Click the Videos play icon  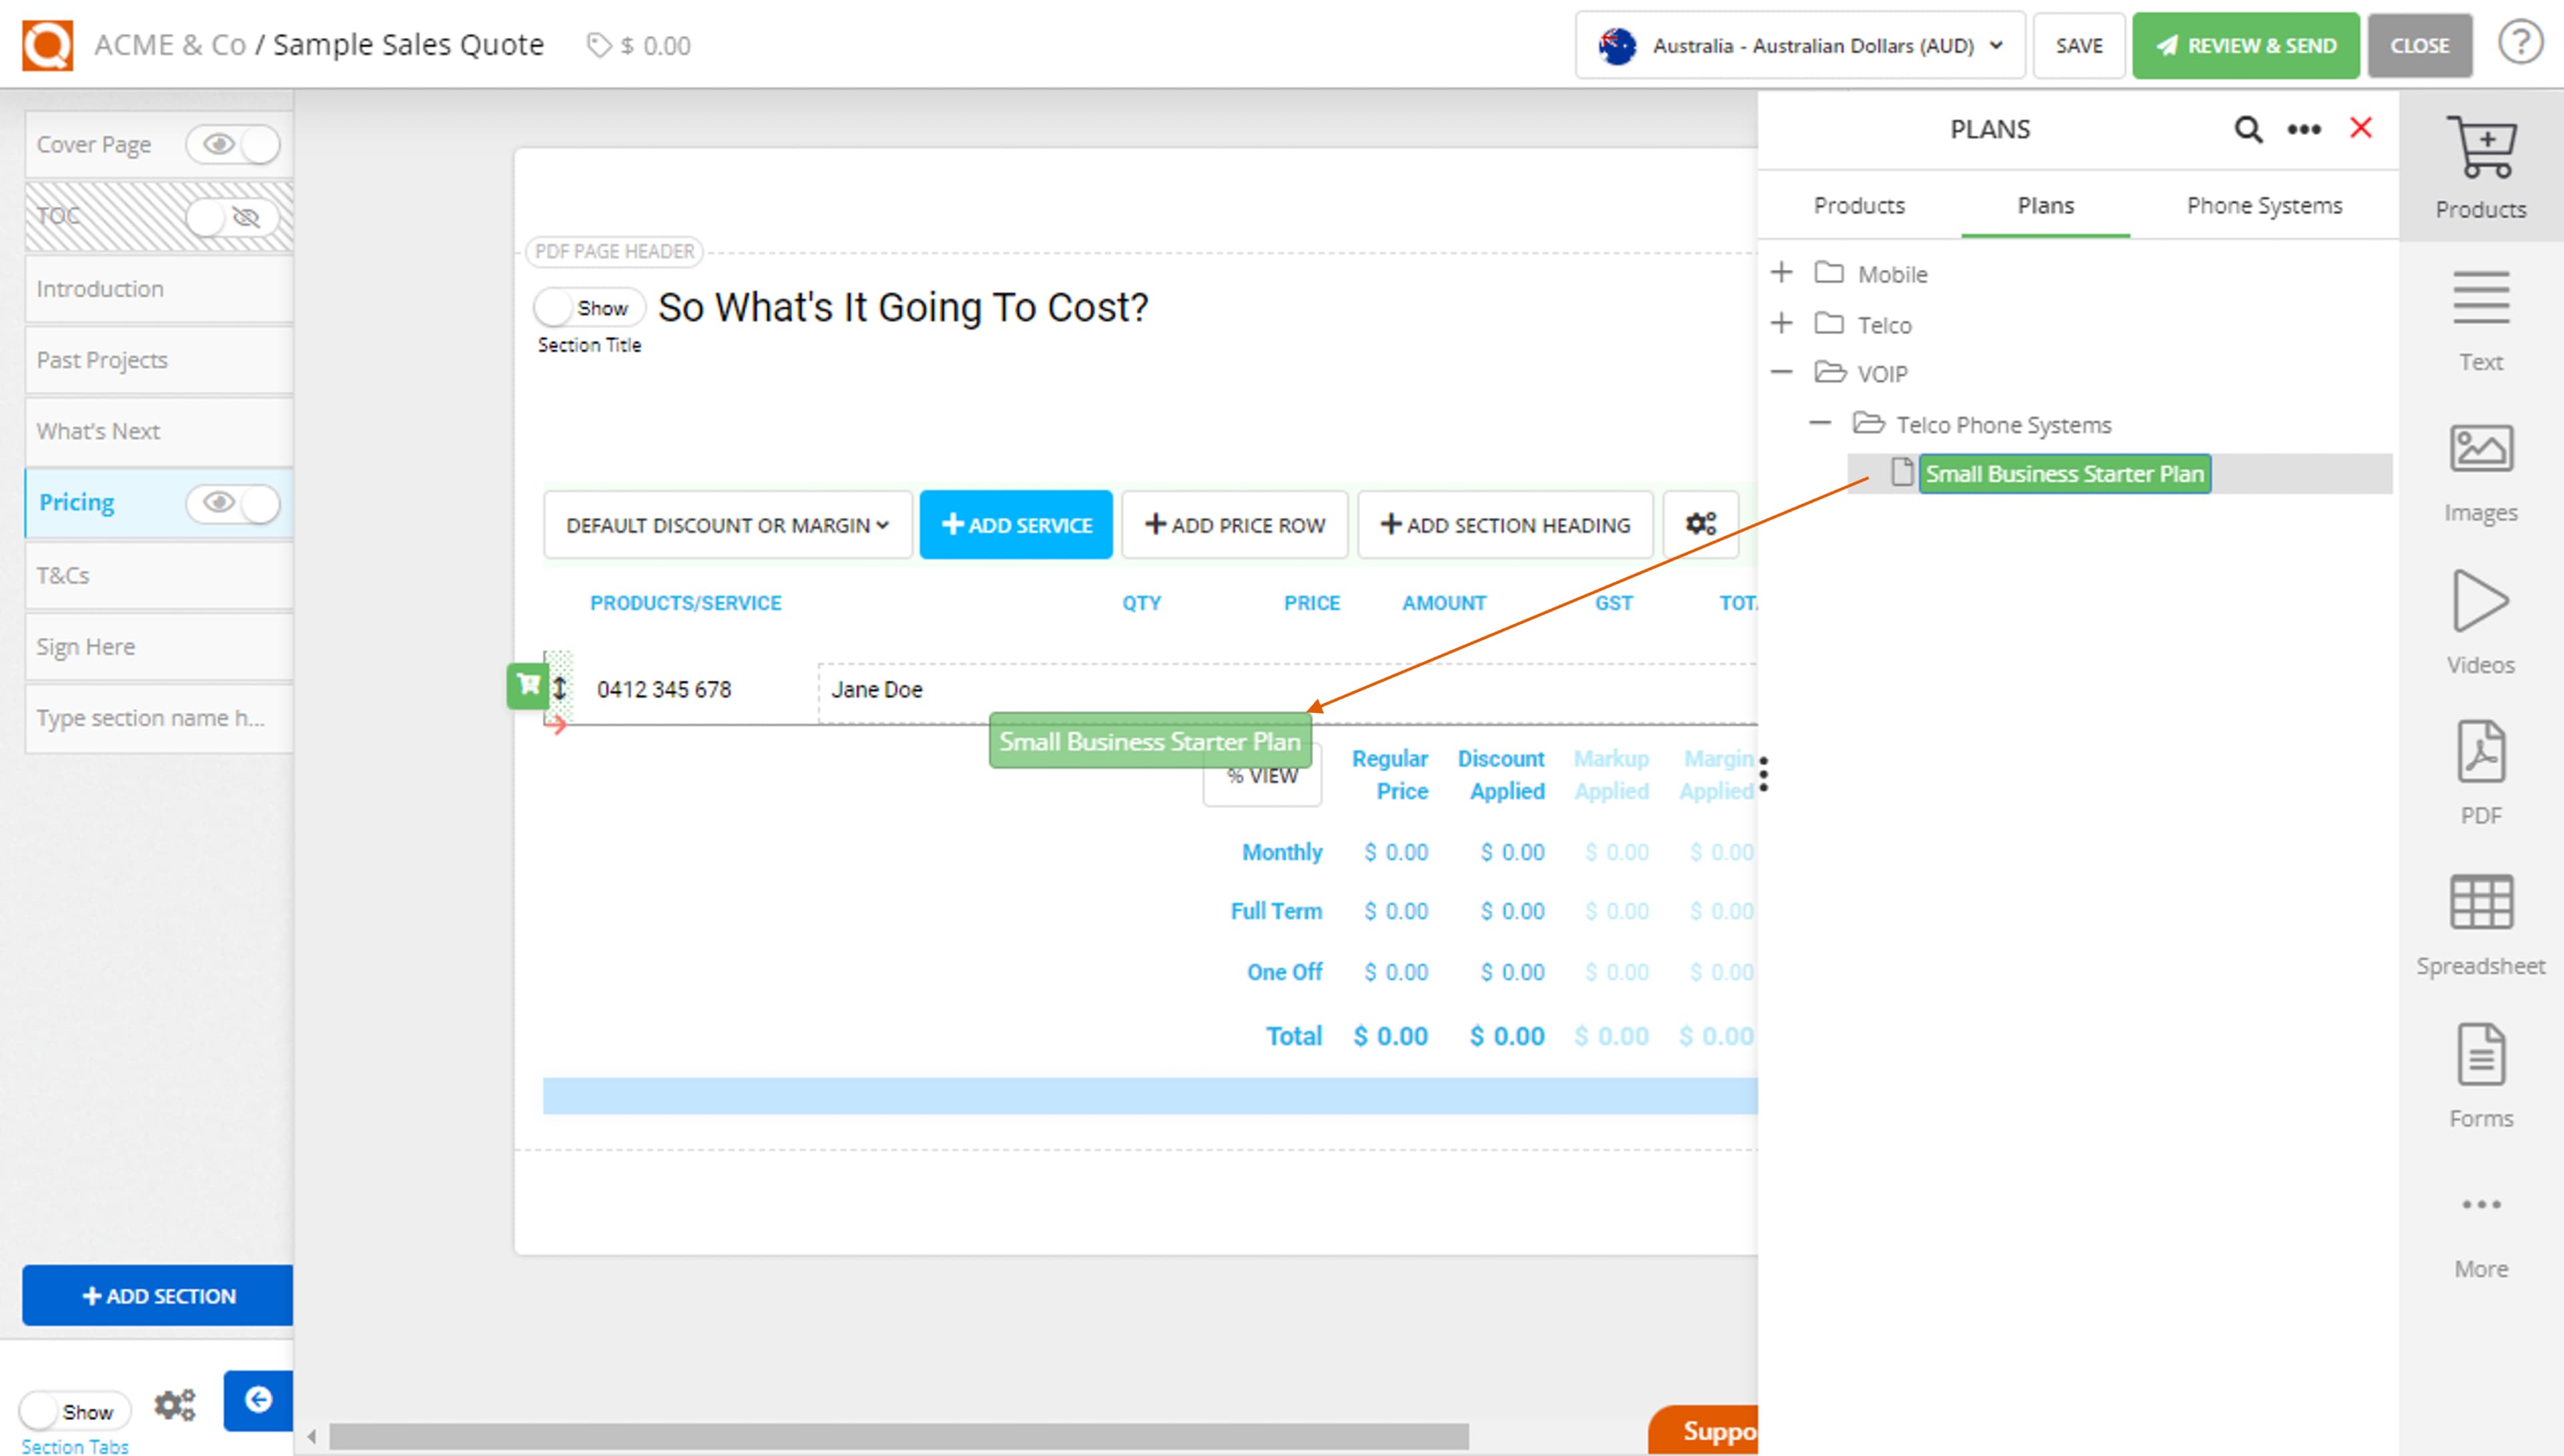click(2480, 601)
